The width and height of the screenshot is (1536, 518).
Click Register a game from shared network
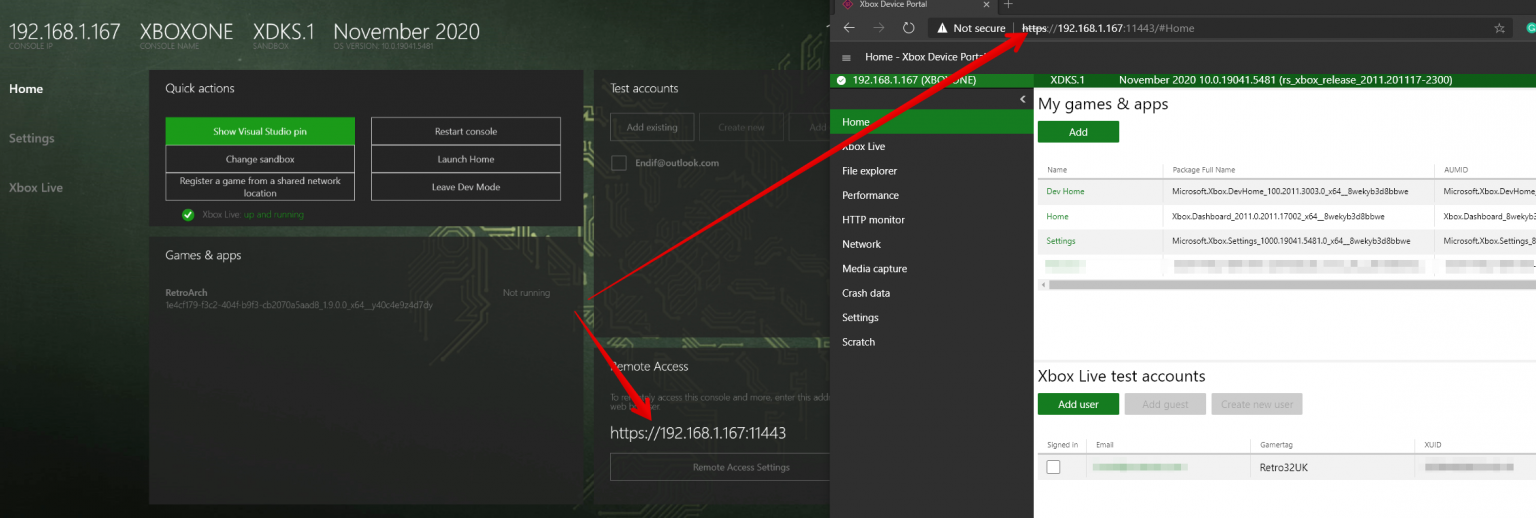[260, 187]
